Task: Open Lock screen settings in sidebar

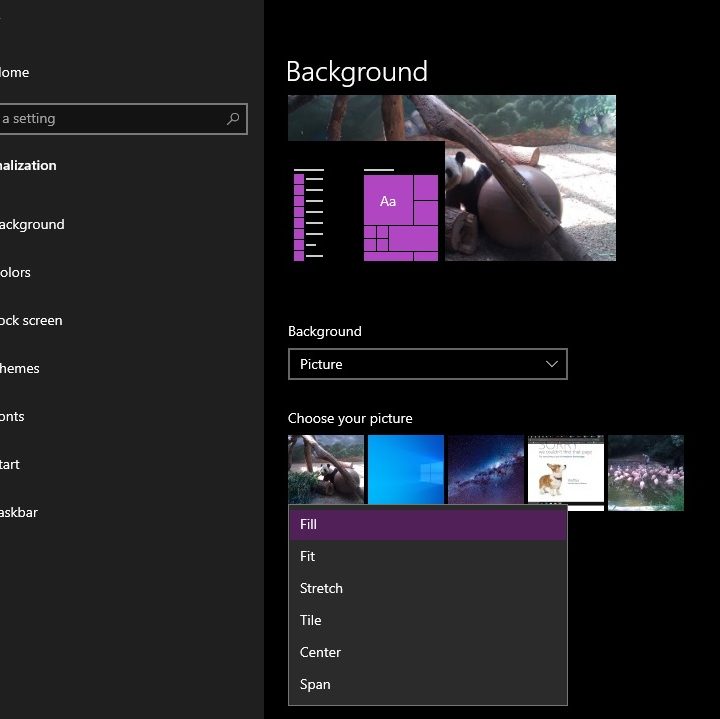Action: point(30,320)
